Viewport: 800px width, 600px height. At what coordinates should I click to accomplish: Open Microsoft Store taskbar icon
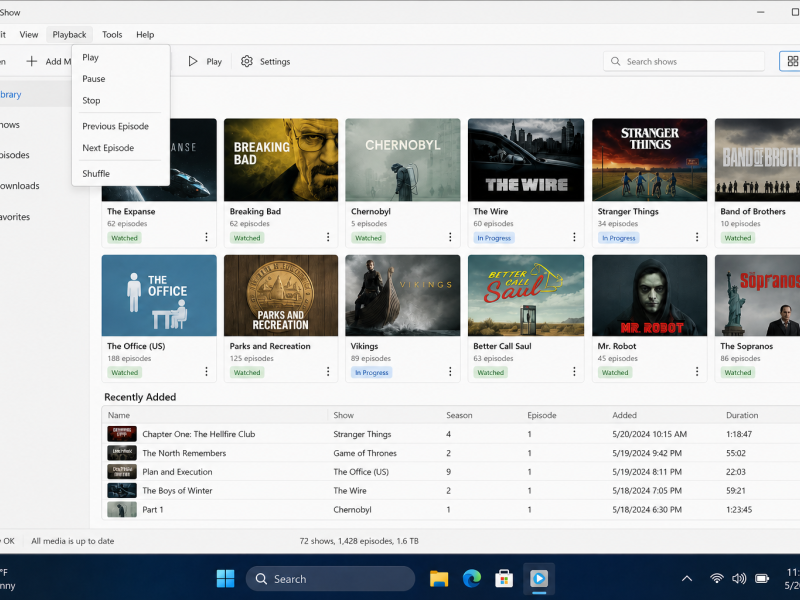[x=504, y=579]
